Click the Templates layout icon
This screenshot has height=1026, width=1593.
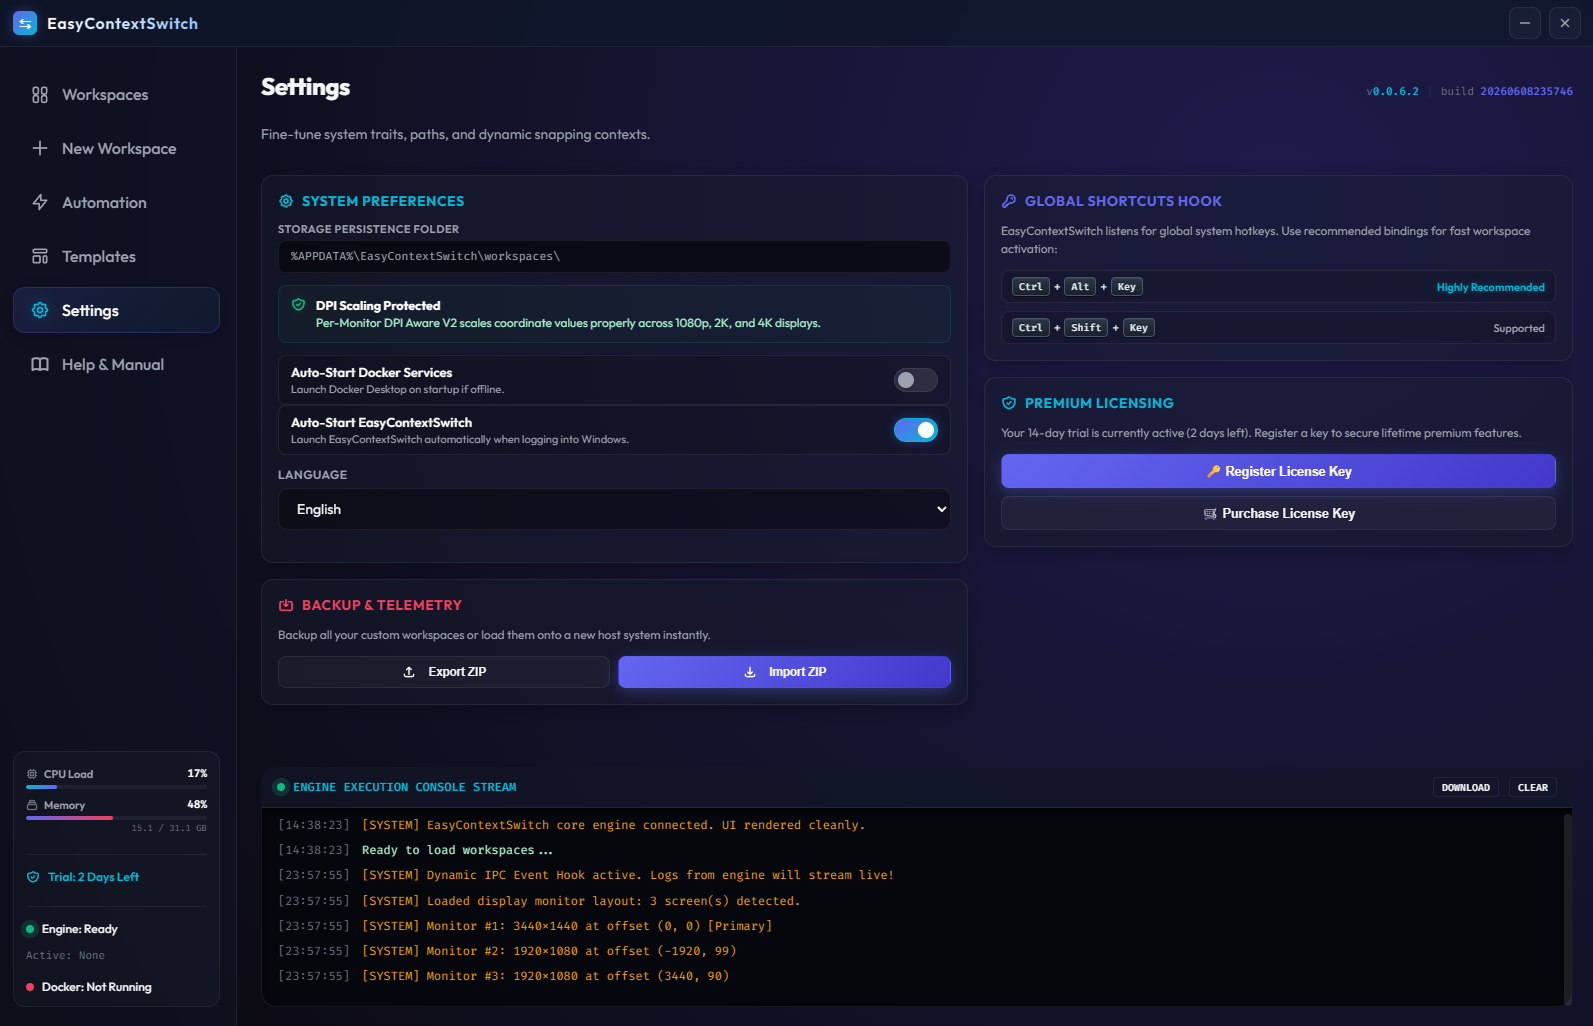(x=40, y=256)
